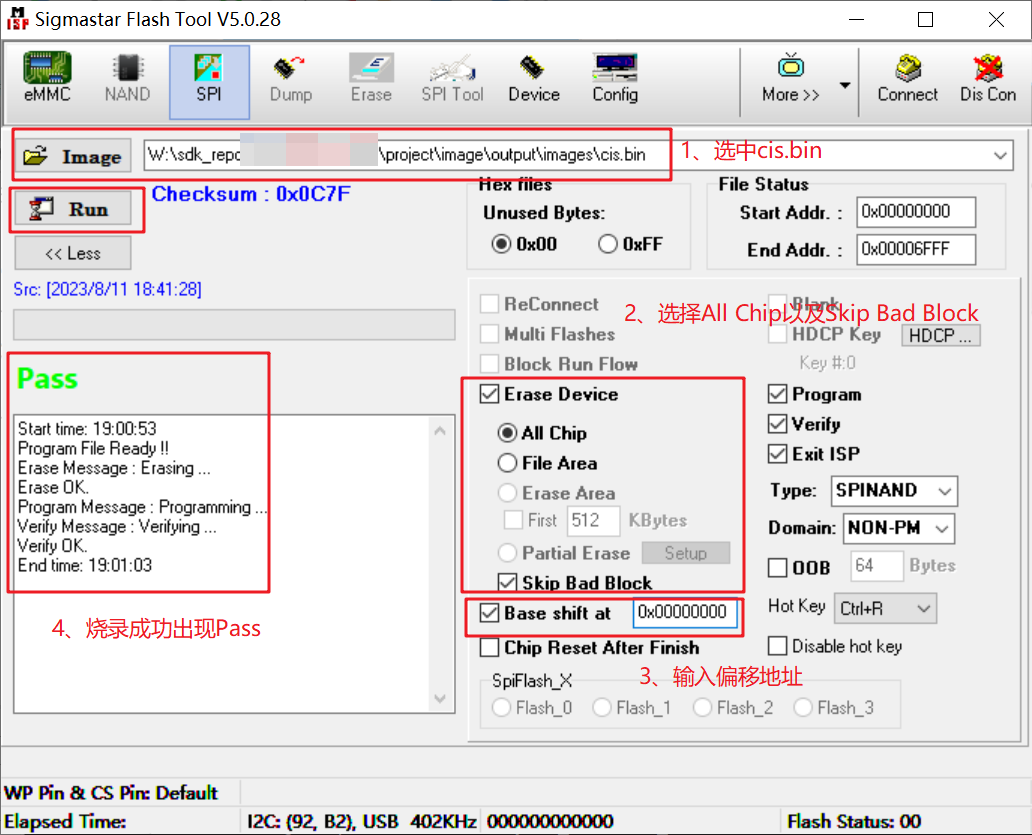Click the Start Addr. input field

916,212
